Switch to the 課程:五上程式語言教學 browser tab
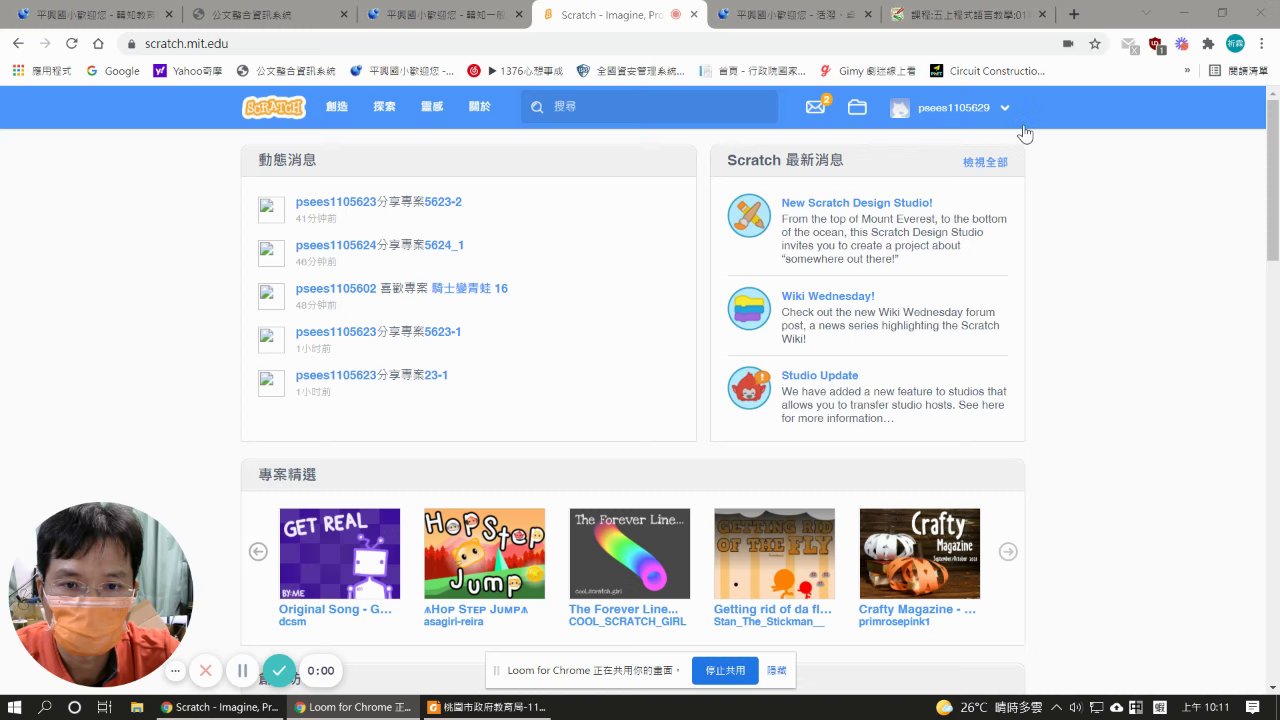Viewport: 1280px width, 720px height. (x=969, y=15)
